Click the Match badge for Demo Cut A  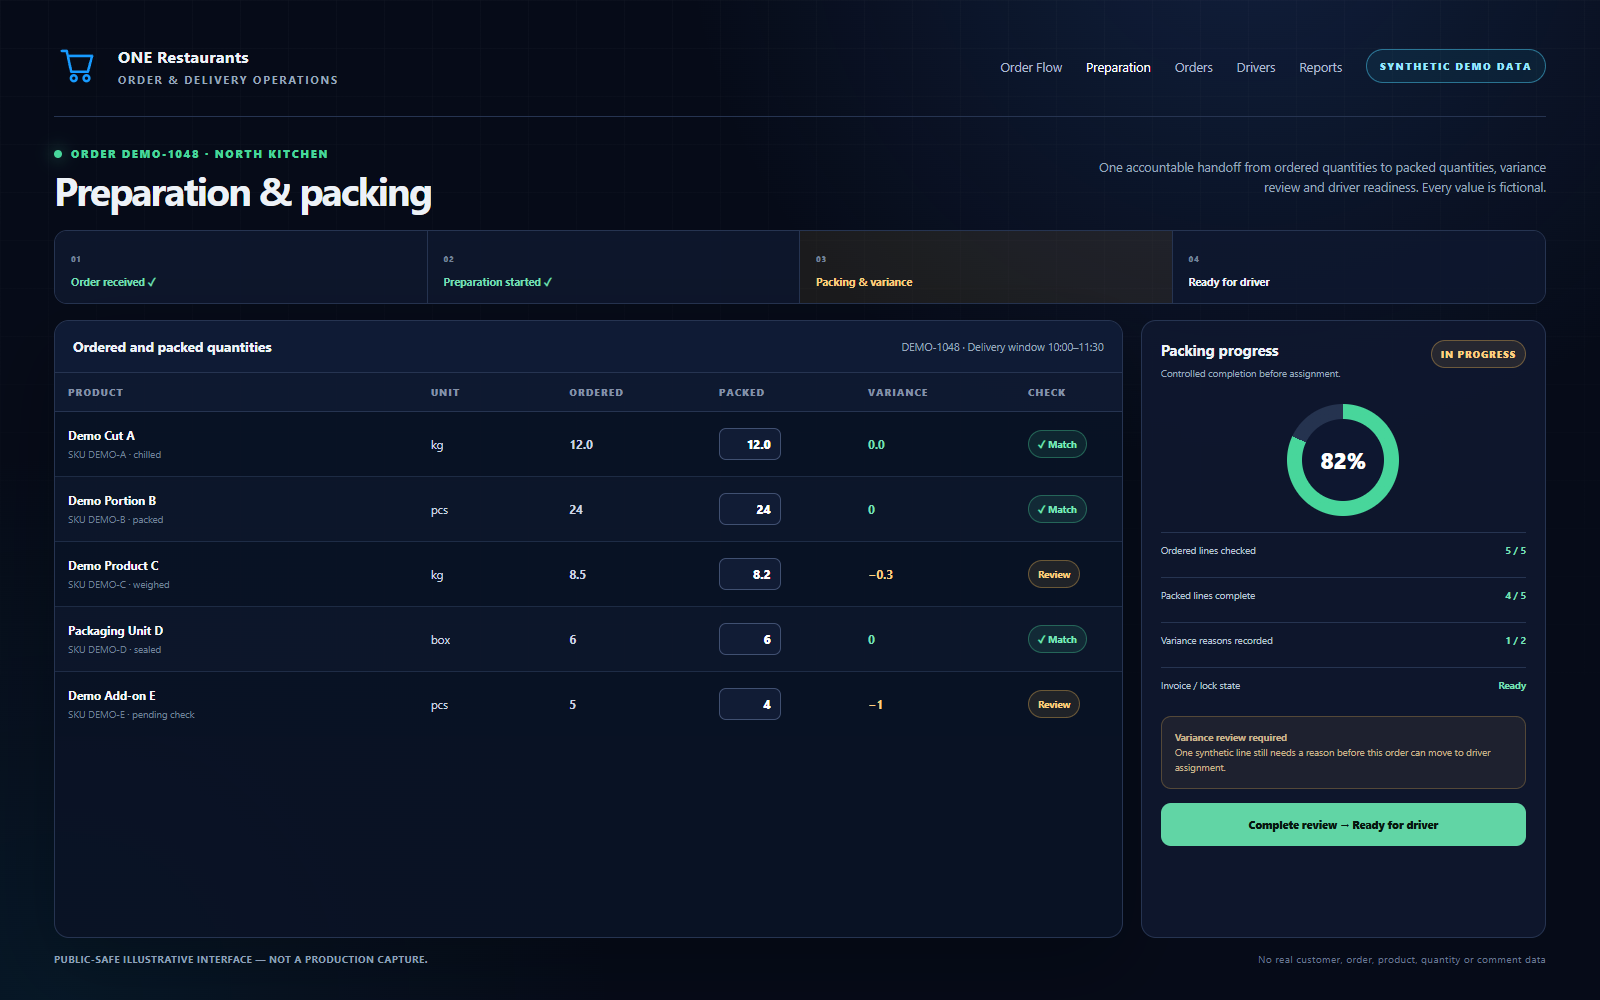coord(1057,444)
